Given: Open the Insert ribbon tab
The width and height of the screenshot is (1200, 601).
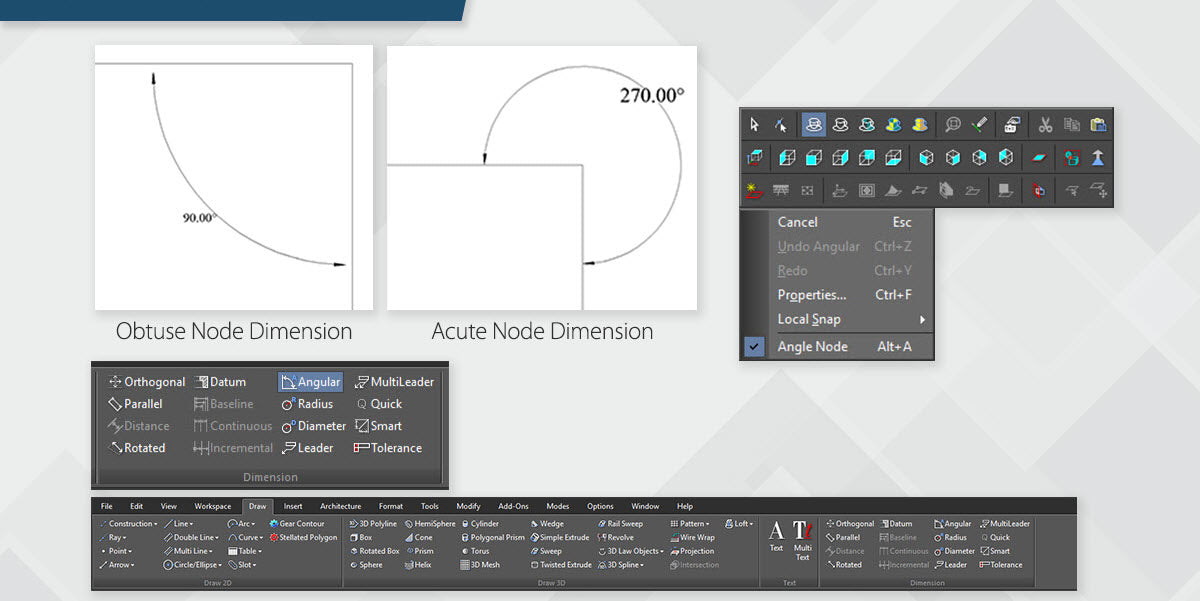Looking at the screenshot, I should pos(293,506).
